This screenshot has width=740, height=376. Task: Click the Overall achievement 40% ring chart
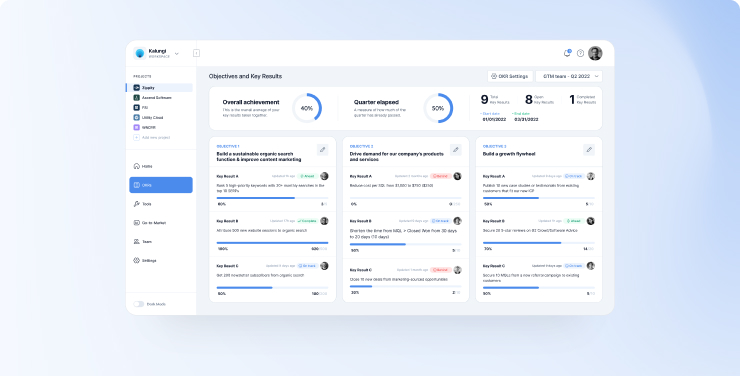tap(307, 108)
